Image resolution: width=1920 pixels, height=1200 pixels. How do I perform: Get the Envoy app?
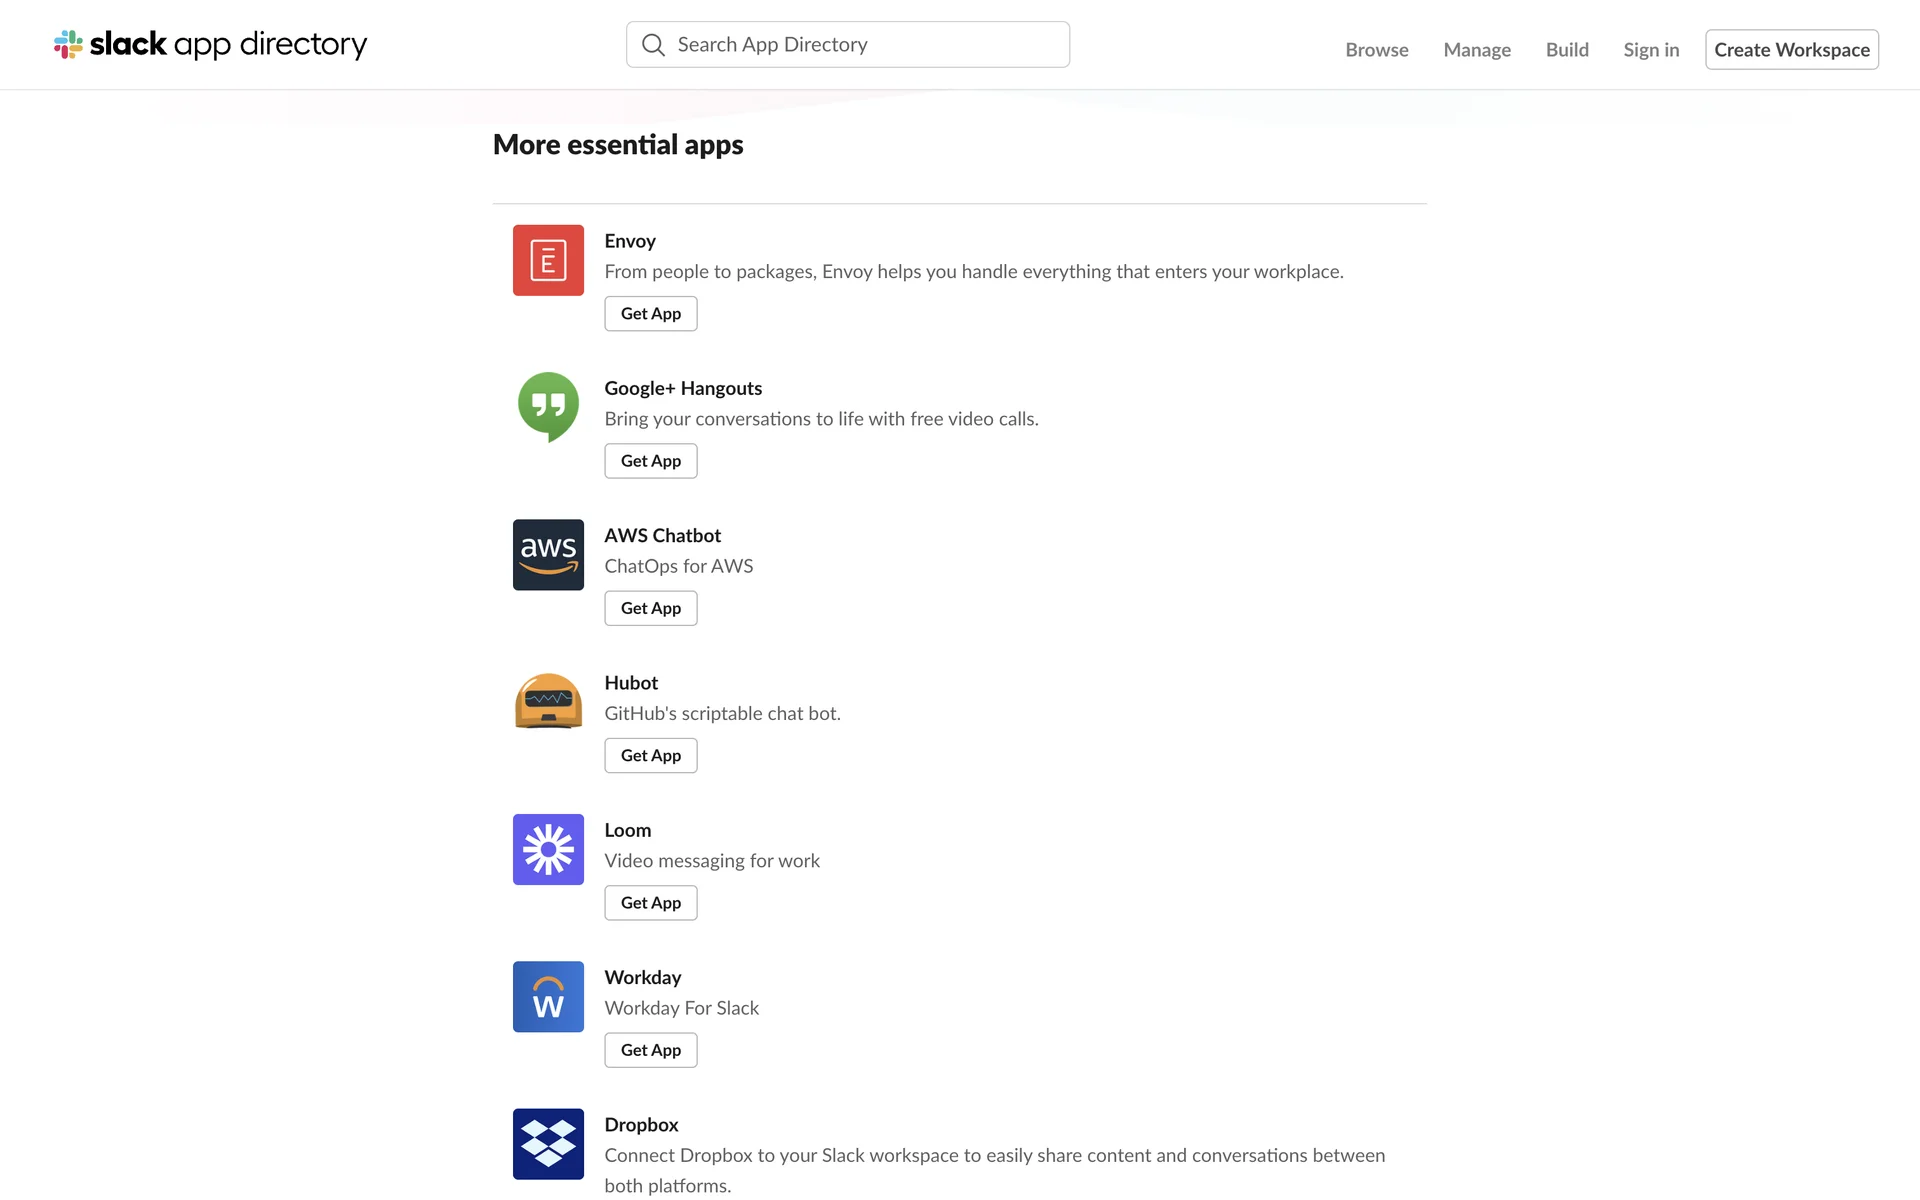point(650,314)
